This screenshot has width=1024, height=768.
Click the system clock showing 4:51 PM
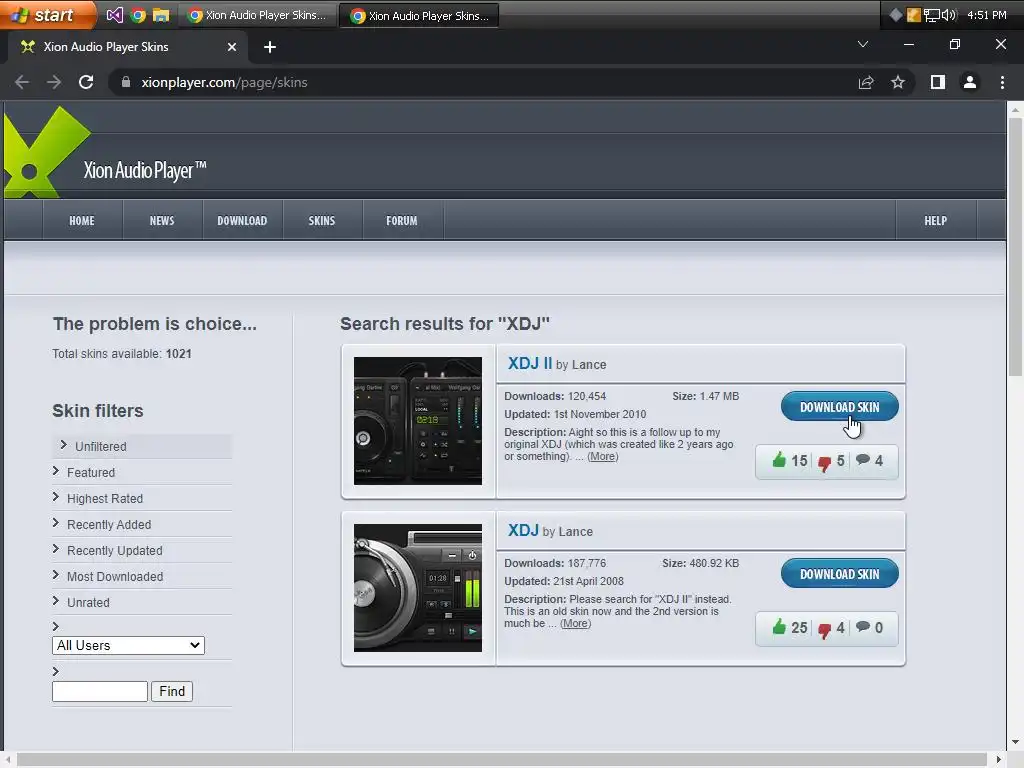(x=986, y=15)
